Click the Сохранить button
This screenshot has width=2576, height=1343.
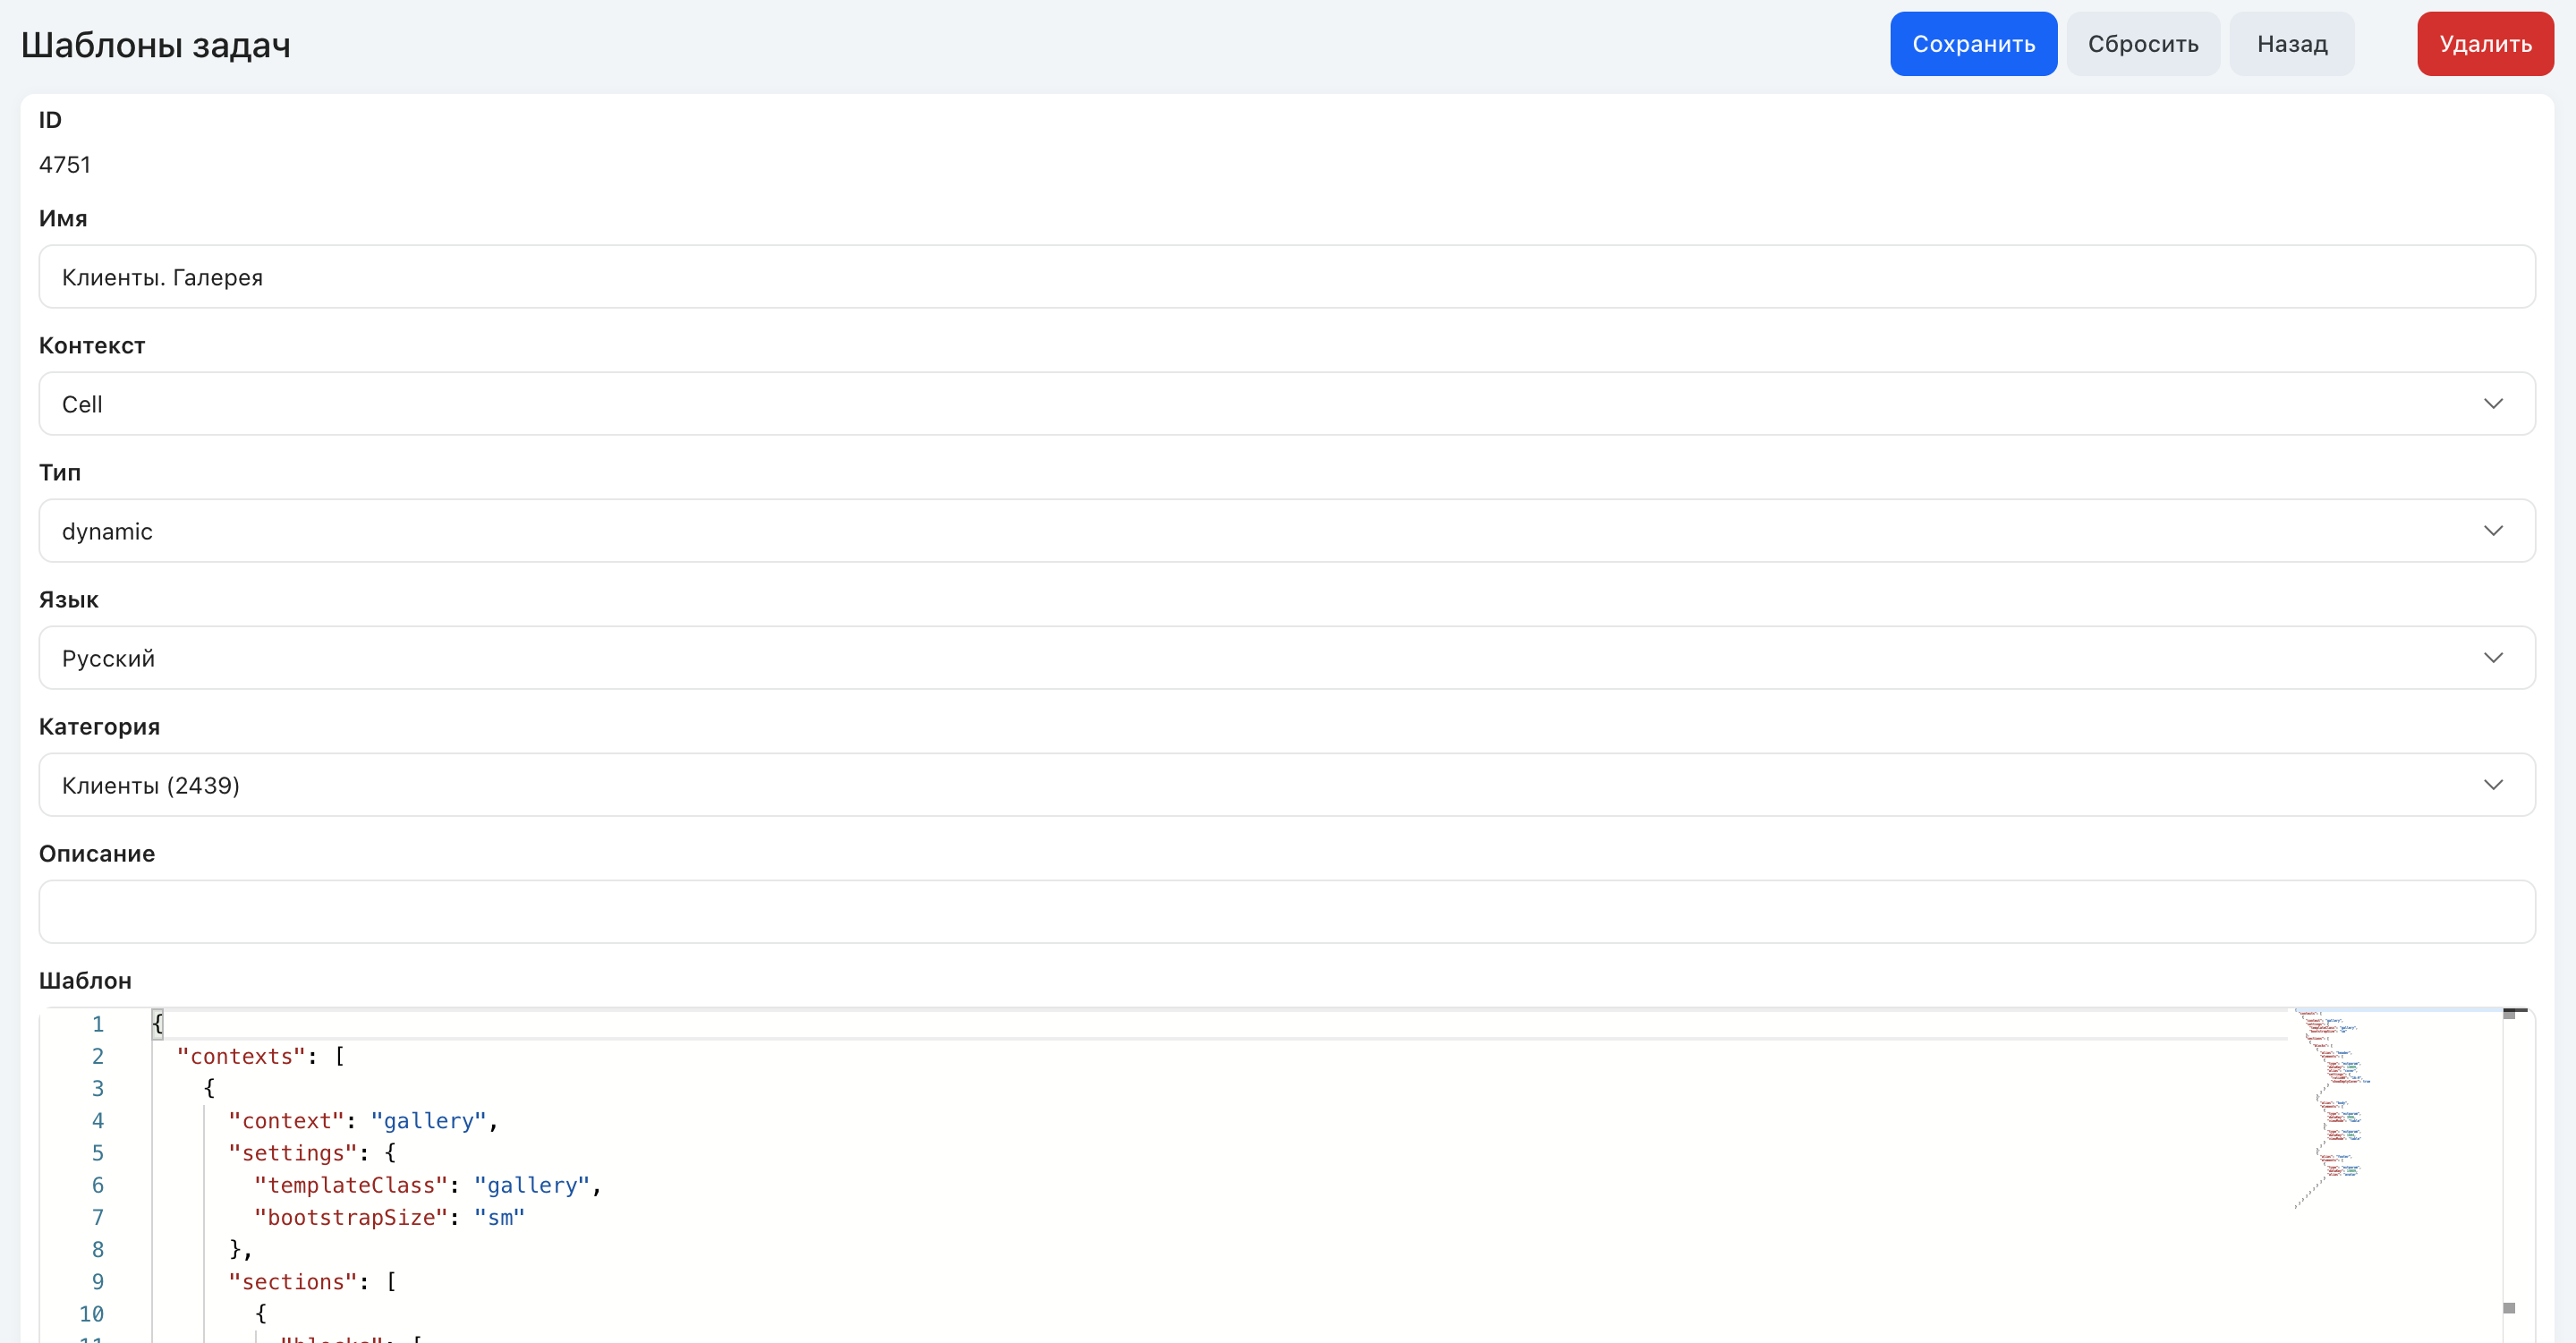tap(1973, 44)
